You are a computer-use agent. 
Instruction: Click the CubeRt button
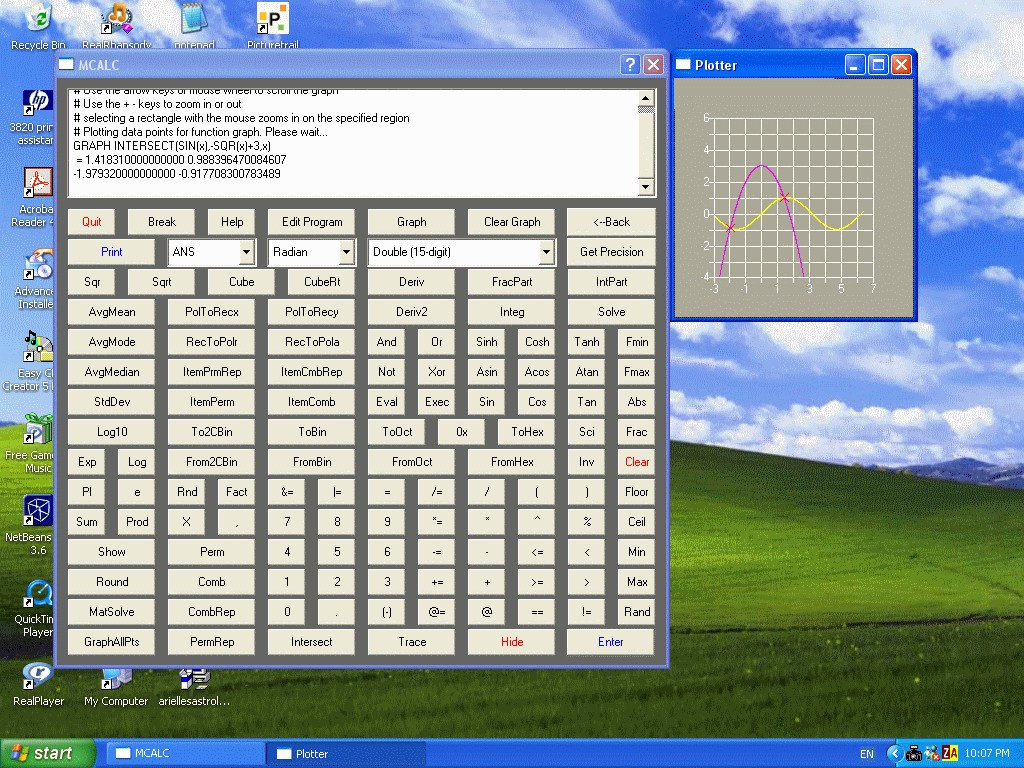tap(322, 282)
